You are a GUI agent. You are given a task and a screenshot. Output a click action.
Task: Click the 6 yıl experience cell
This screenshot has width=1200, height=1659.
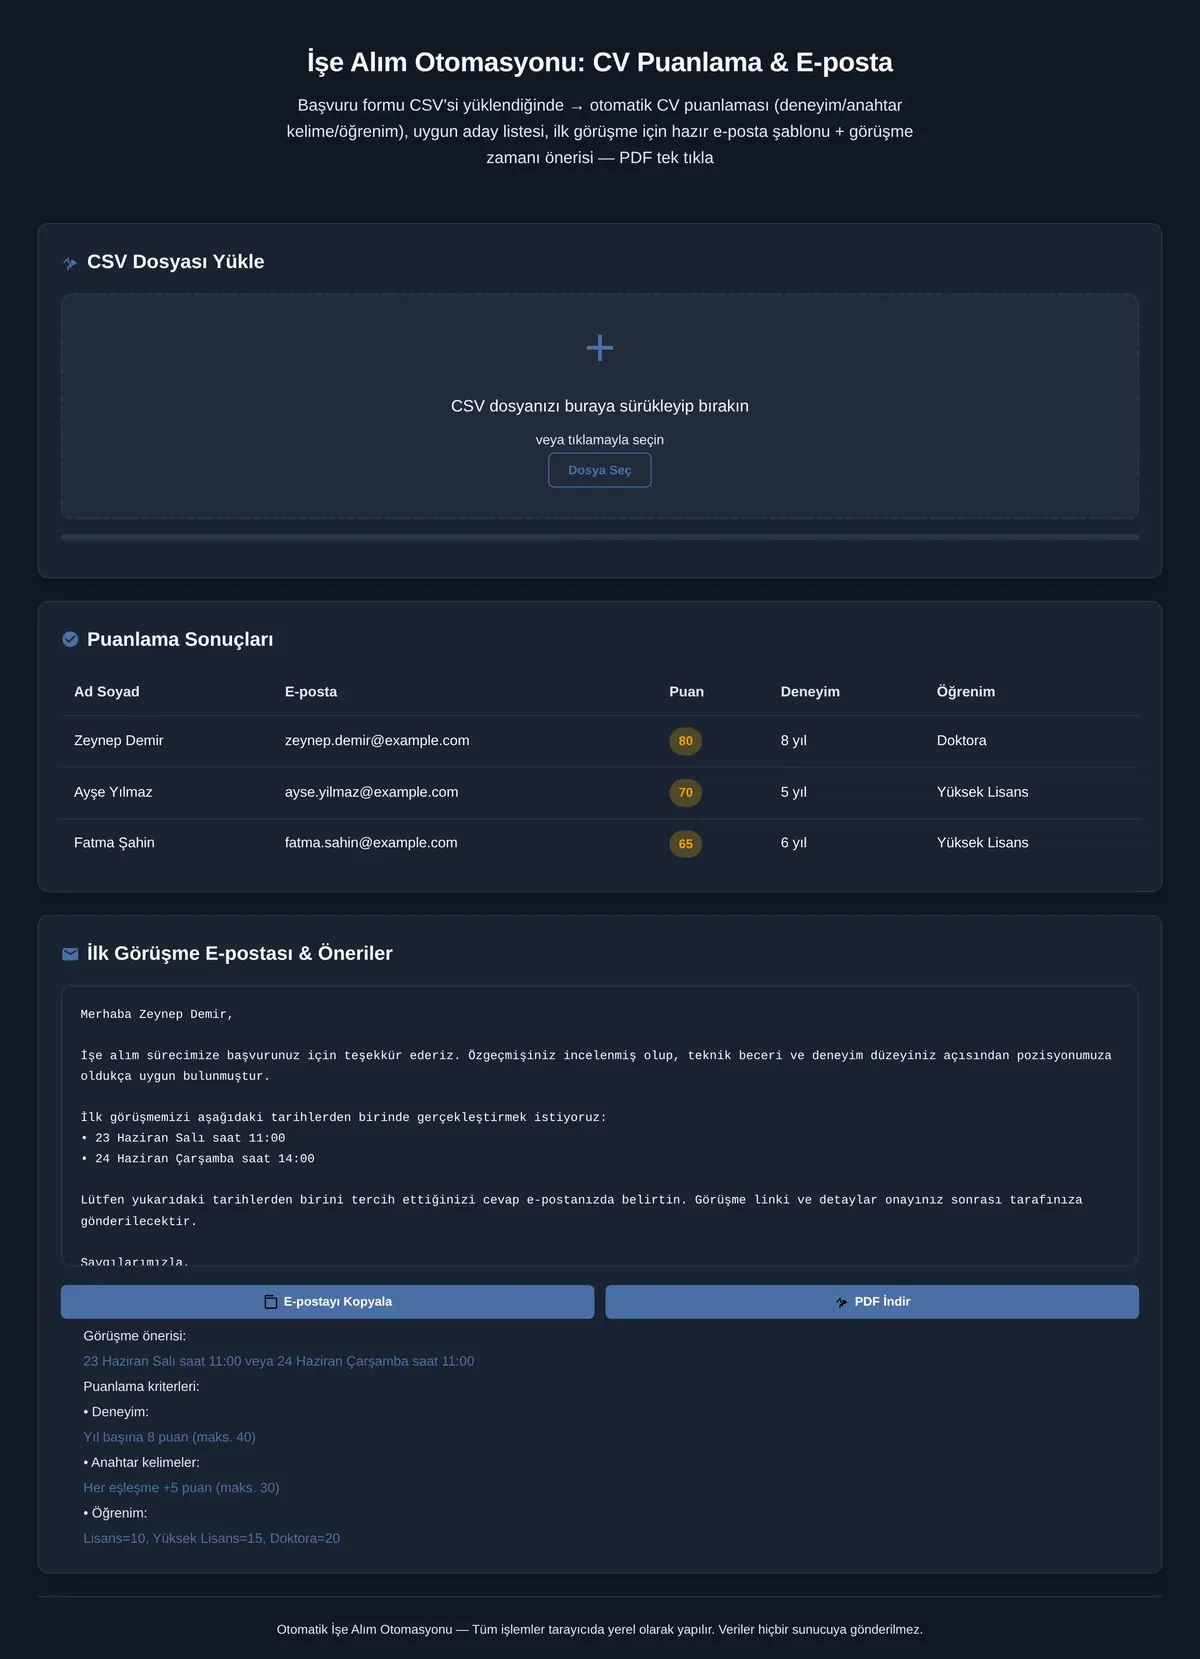click(x=794, y=843)
